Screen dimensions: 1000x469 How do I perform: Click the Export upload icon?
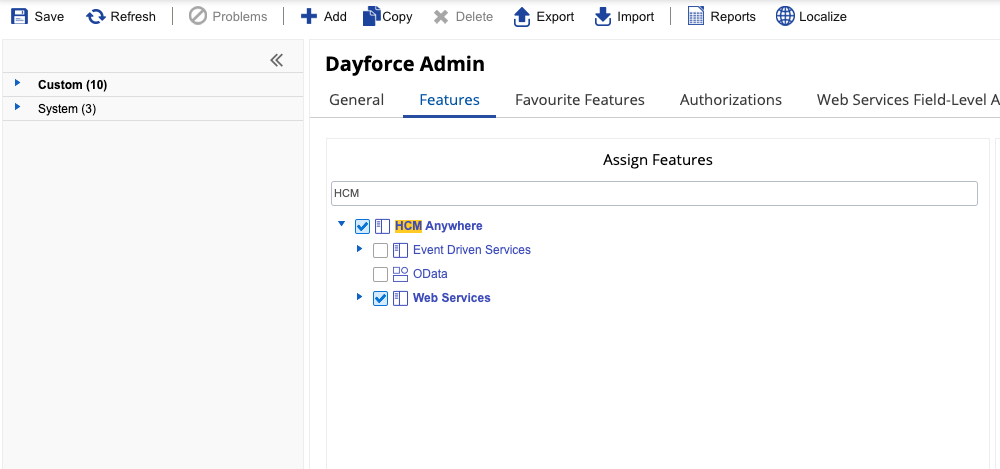(521, 16)
